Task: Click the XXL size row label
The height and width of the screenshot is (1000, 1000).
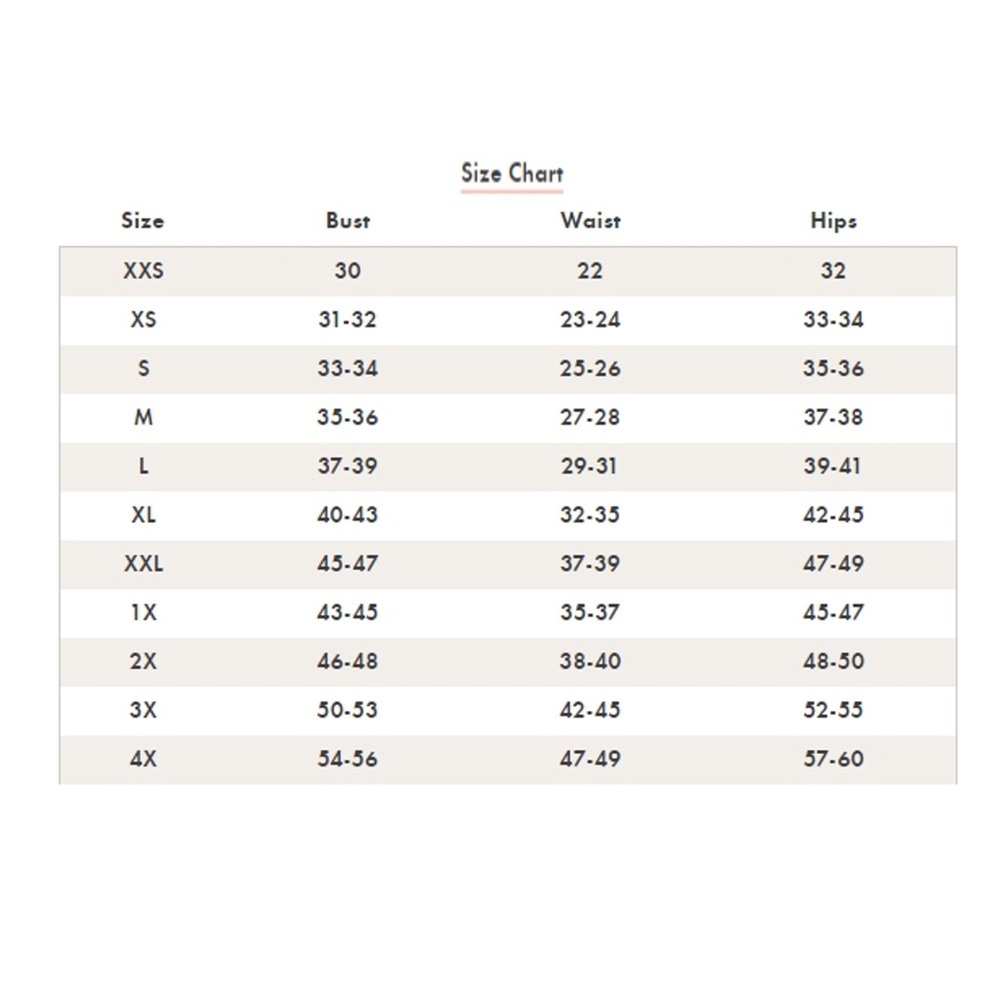Action: click(x=143, y=564)
